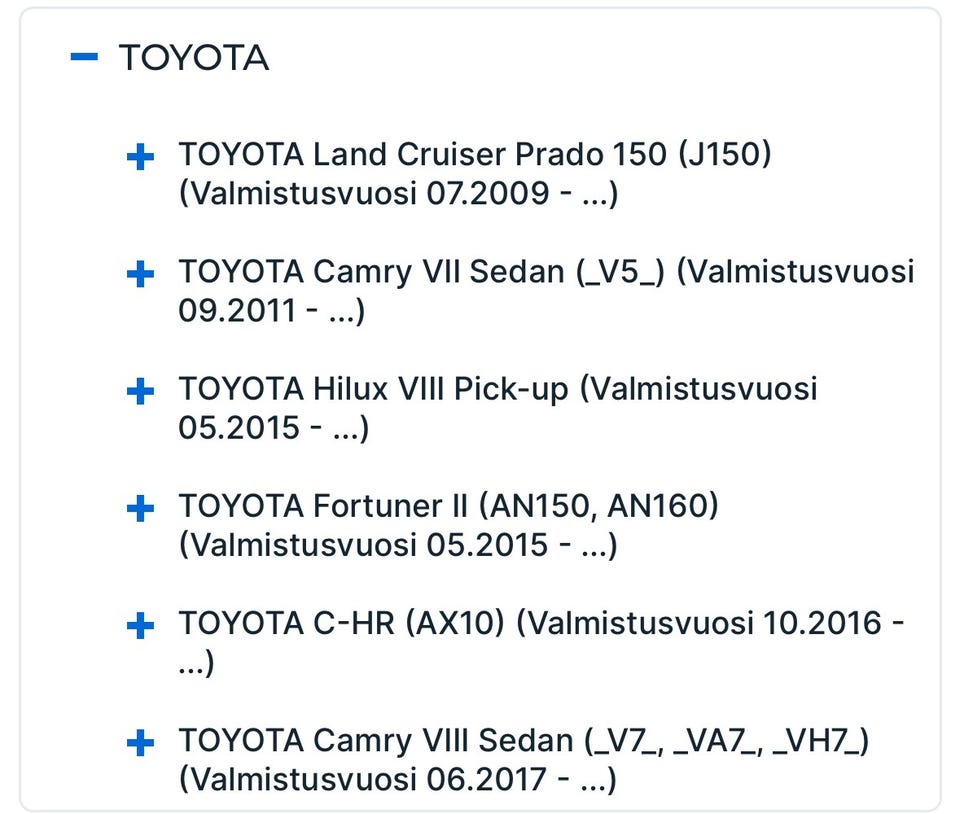Expand the Land Cruiser Prado 150 plus icon
This screenshot has width=960, height=814.
tap(141, 157)
